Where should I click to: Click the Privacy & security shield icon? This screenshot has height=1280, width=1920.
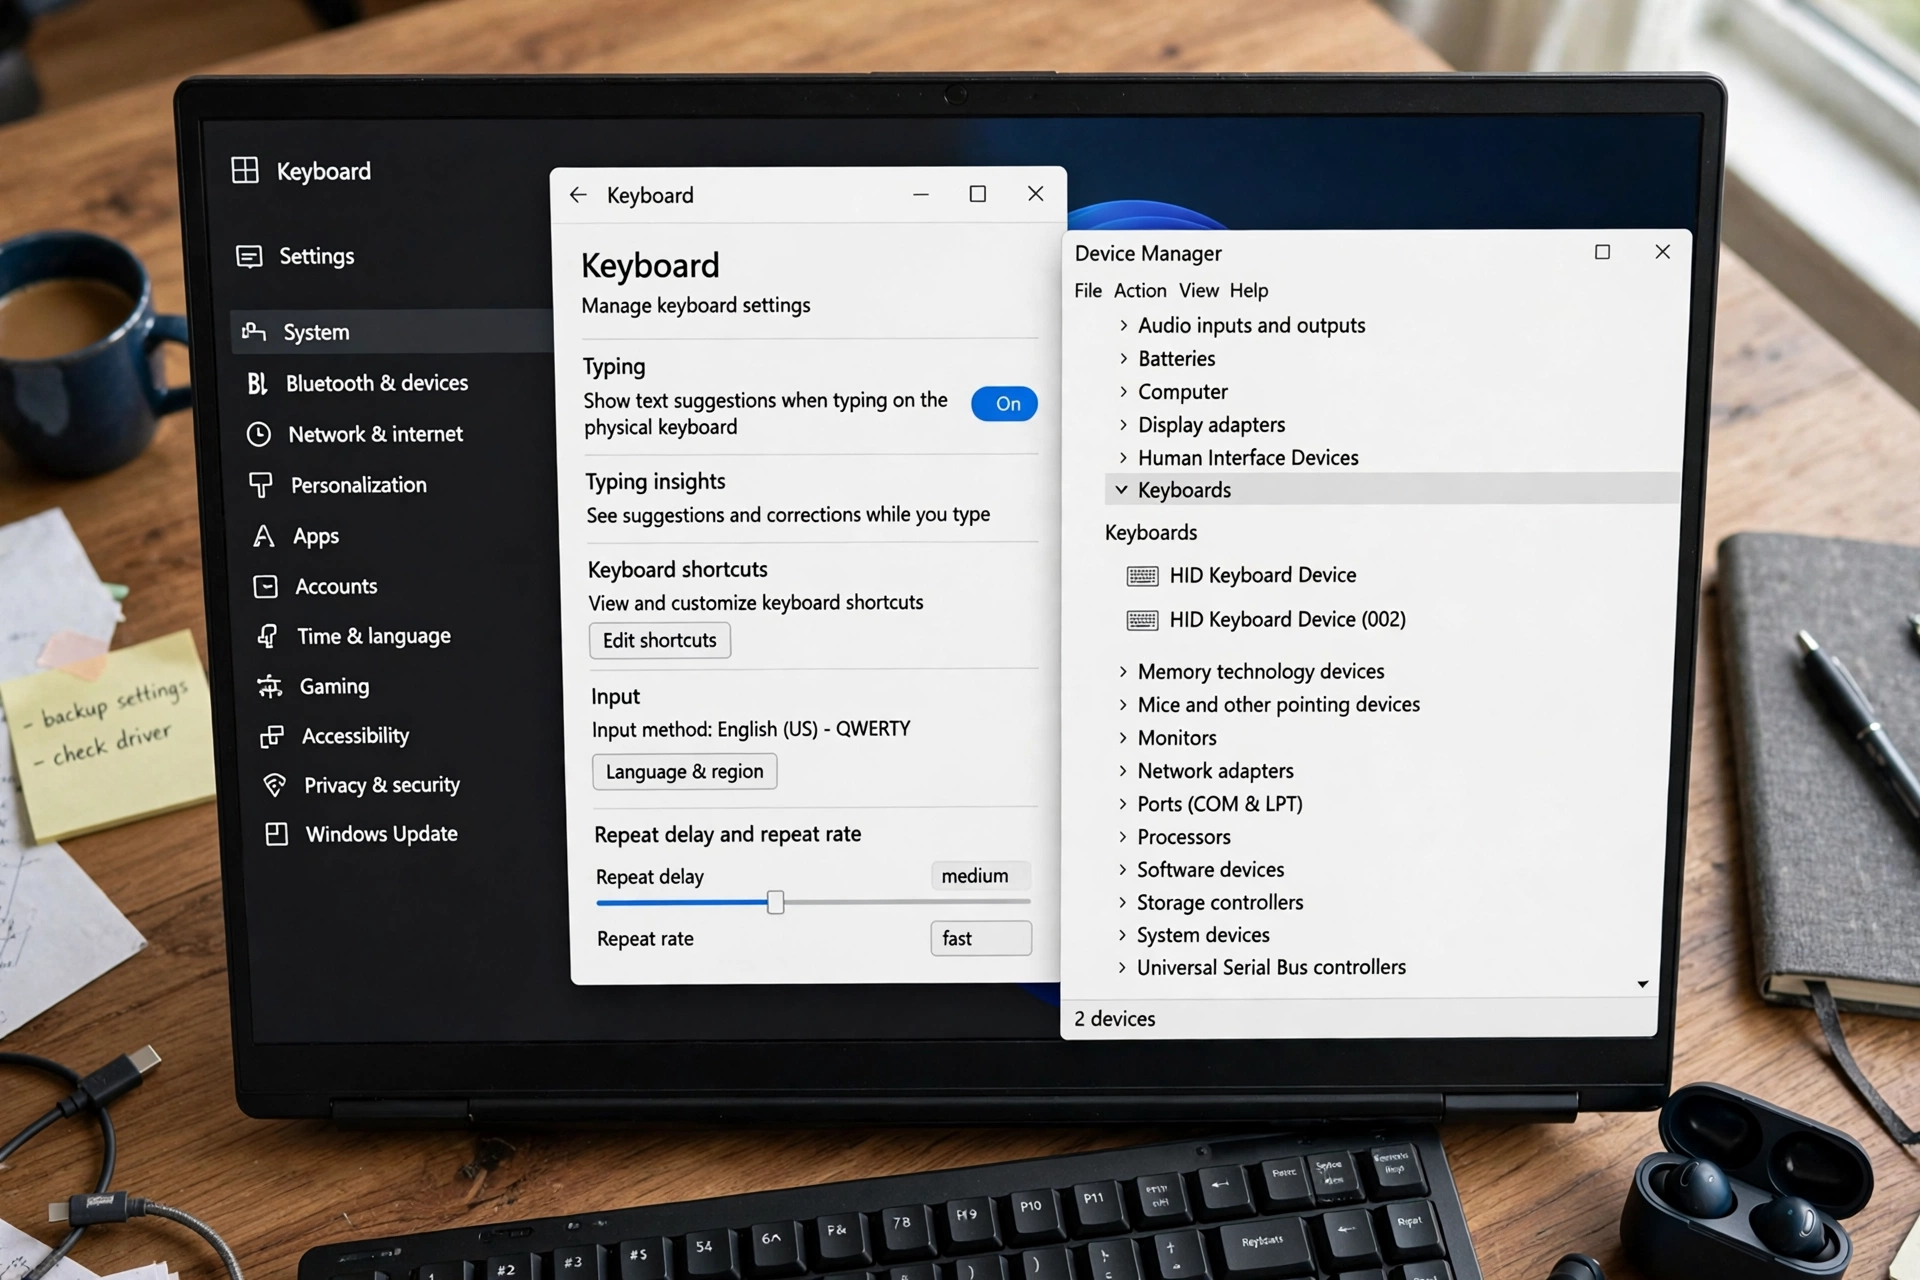tap(274, 785)
